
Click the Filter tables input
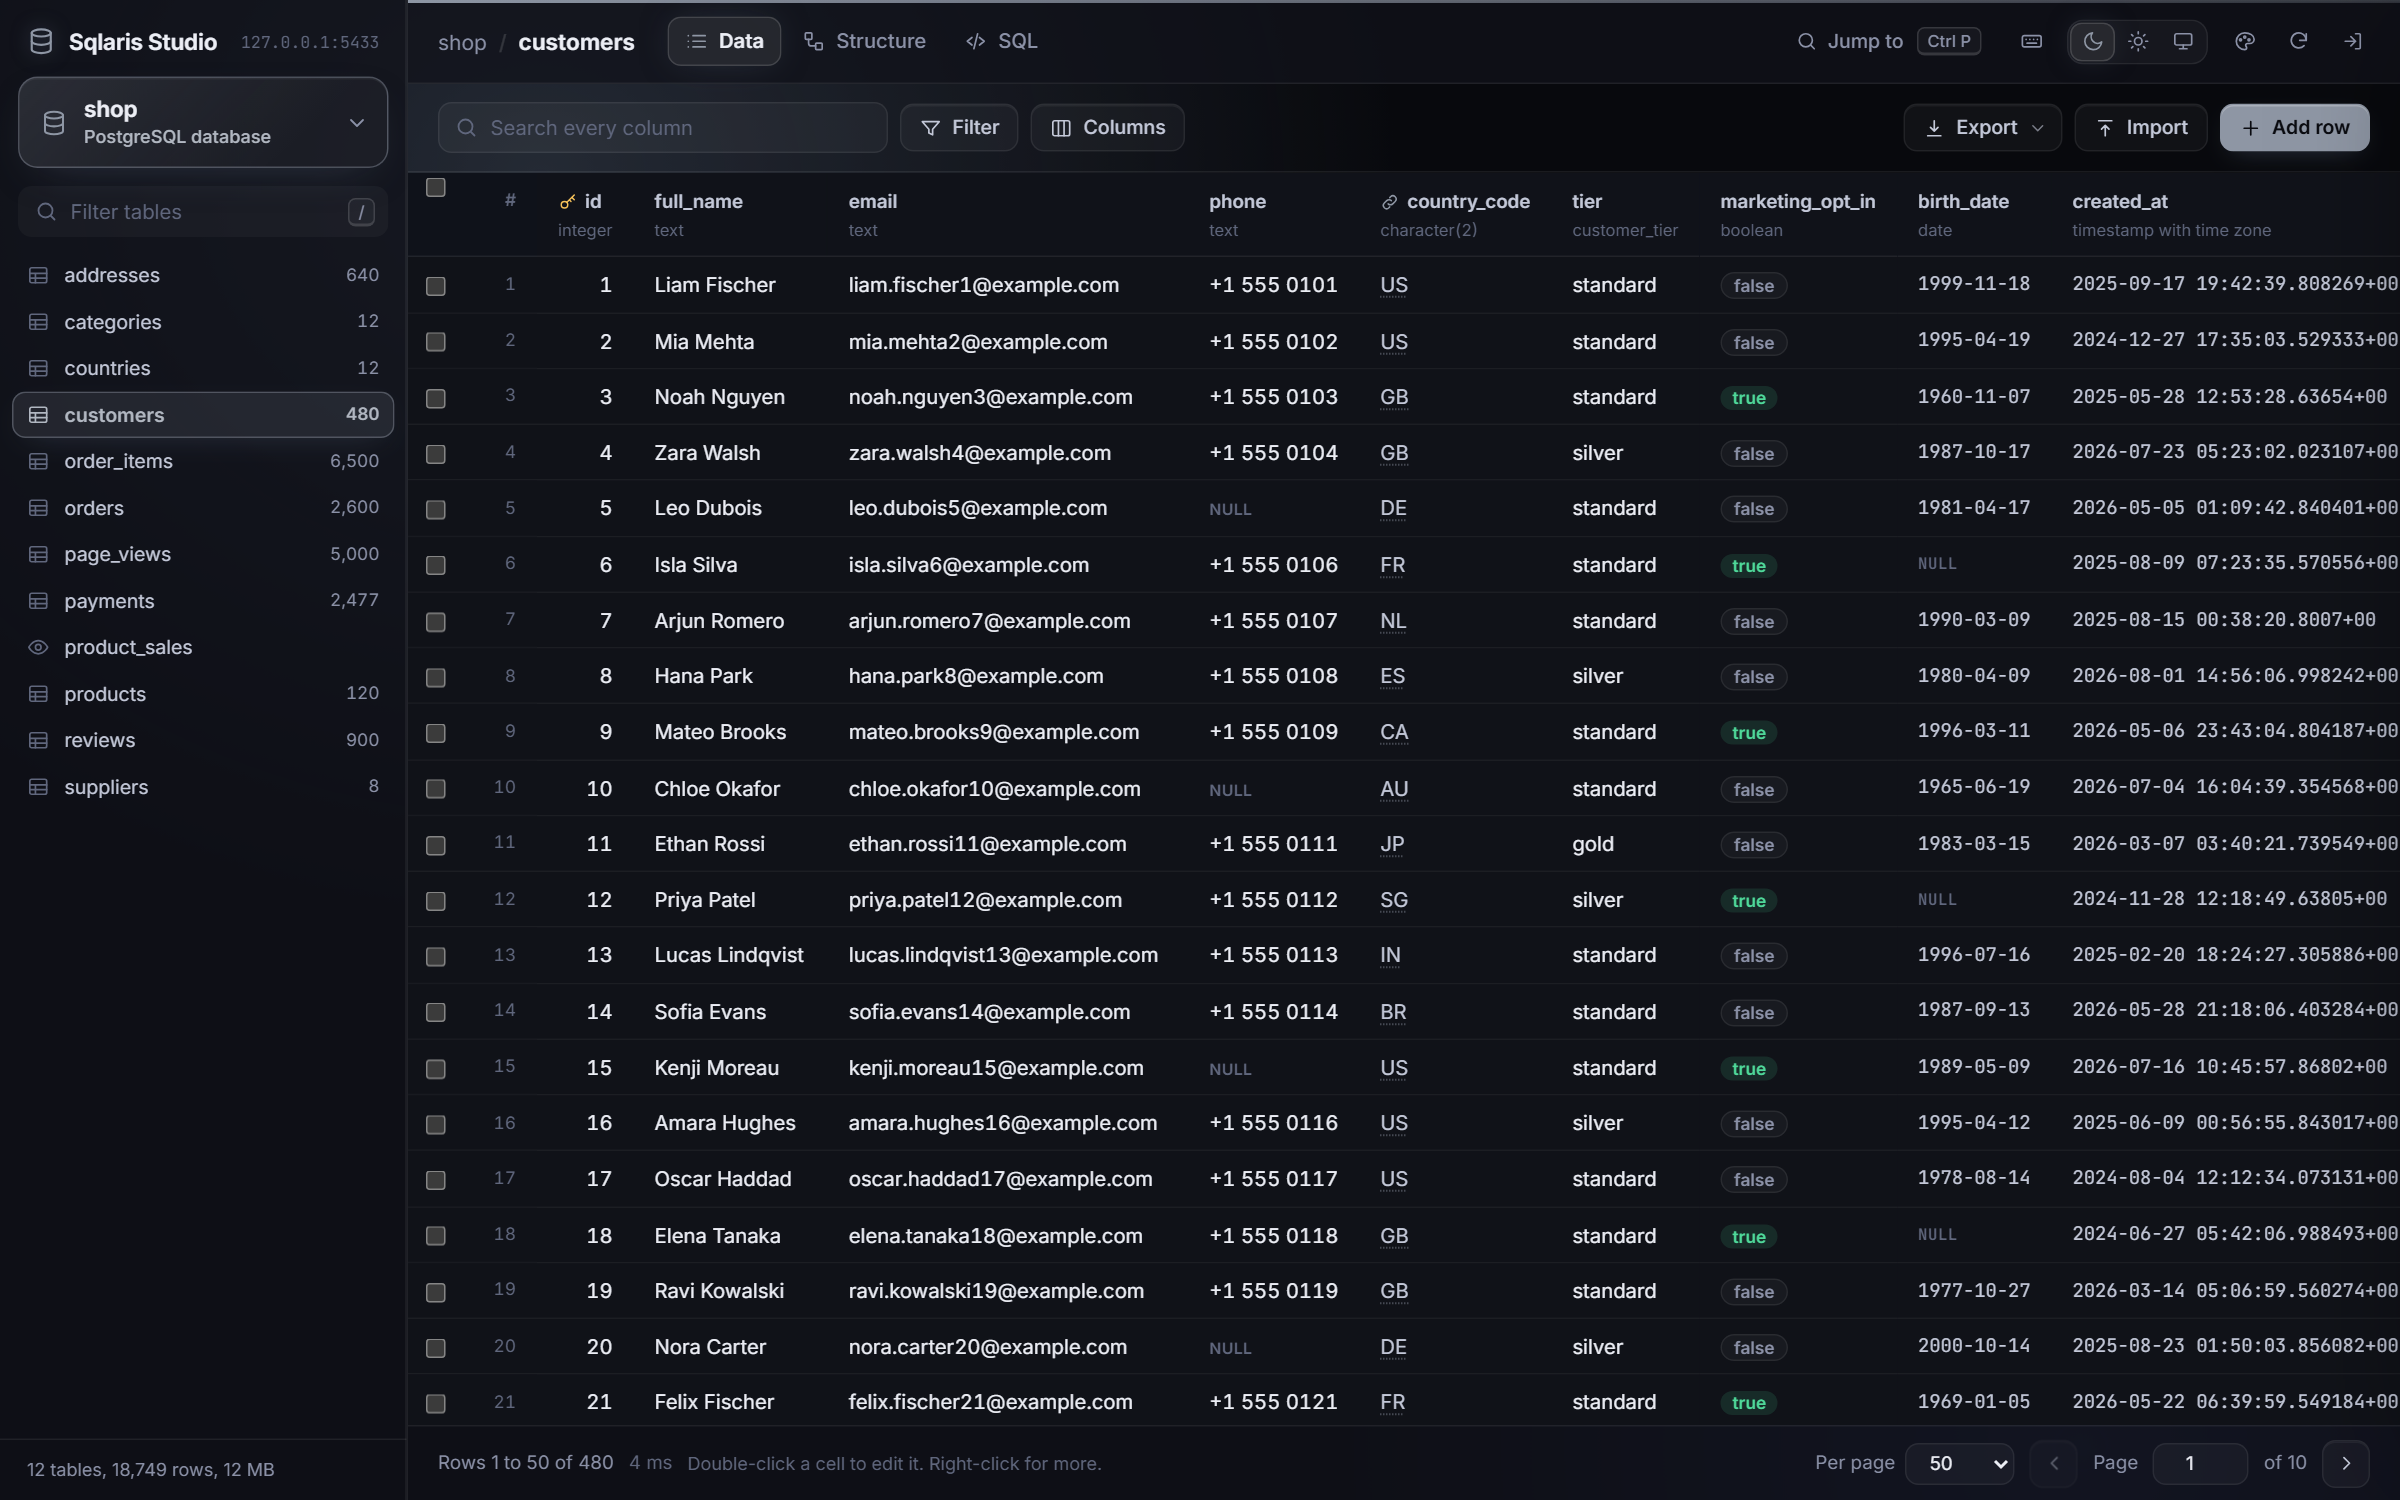pyautogui.click(x=203, y=212)
